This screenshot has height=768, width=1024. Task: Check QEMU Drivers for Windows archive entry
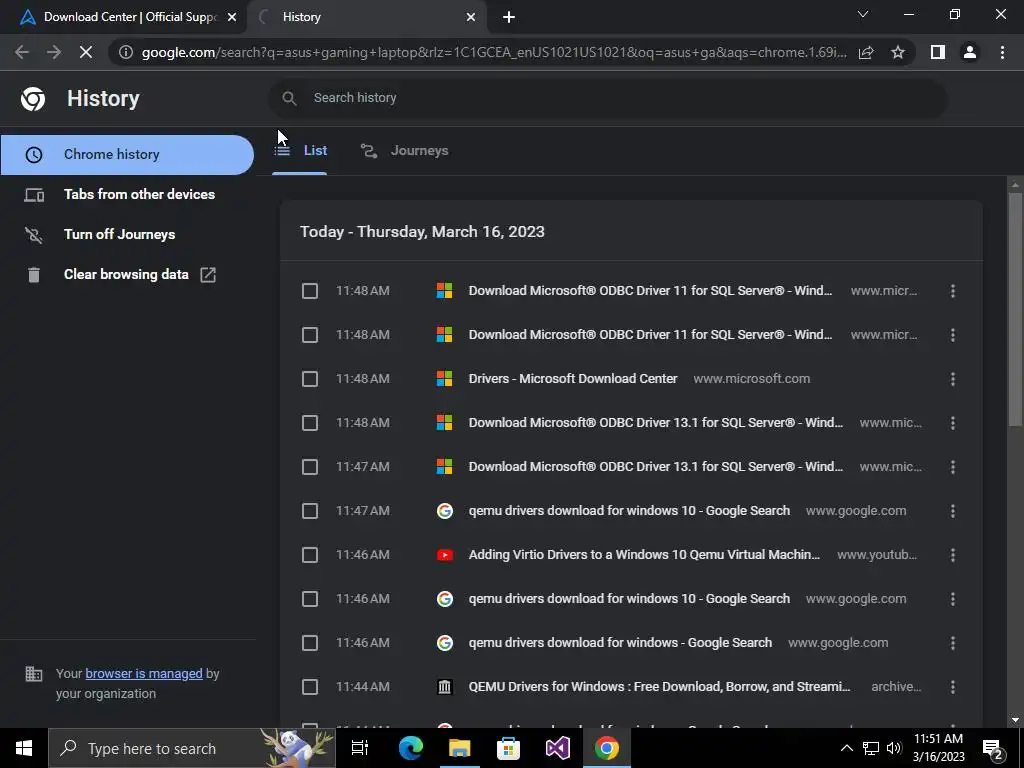pyautogui.click(x=310, y=687)
